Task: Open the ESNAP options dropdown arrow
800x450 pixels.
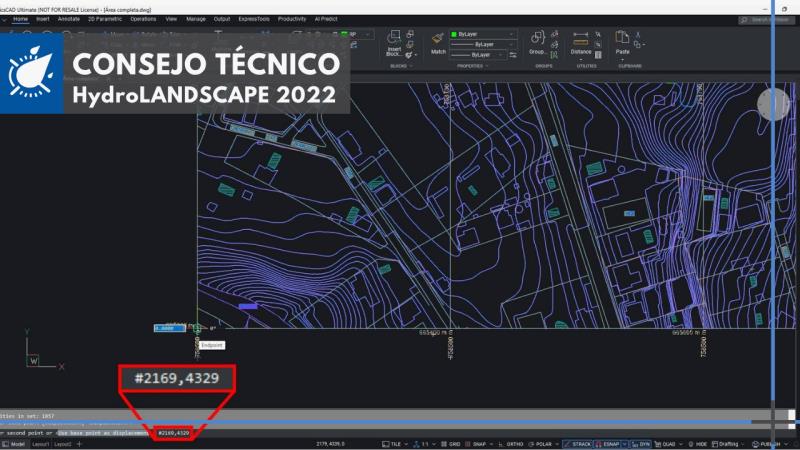Action: pyautogui.click(x=624, y=444)
